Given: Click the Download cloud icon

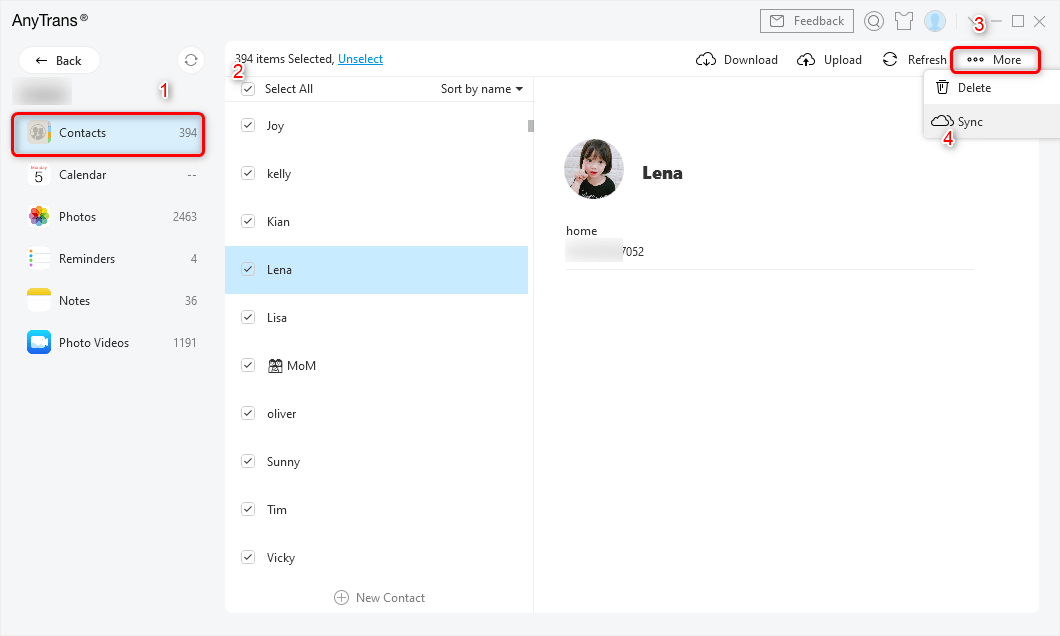Looking at the screenshot, I should (x=706, y=59).
